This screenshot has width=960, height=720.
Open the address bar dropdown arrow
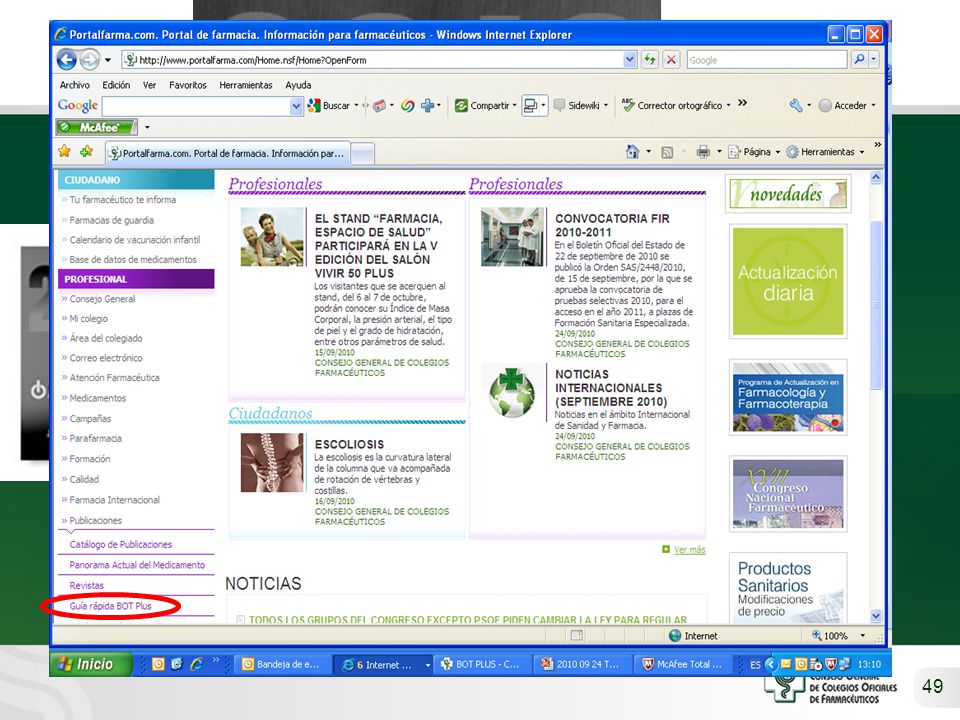pyautogui.click(x=629, y=60)
